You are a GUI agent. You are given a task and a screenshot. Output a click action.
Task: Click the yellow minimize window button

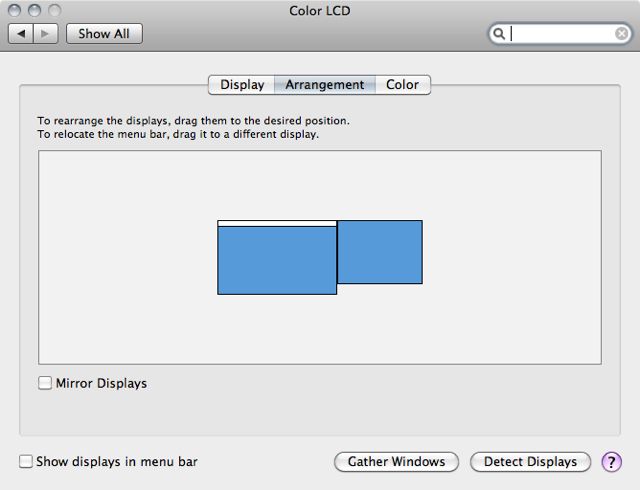click(35, 10)
